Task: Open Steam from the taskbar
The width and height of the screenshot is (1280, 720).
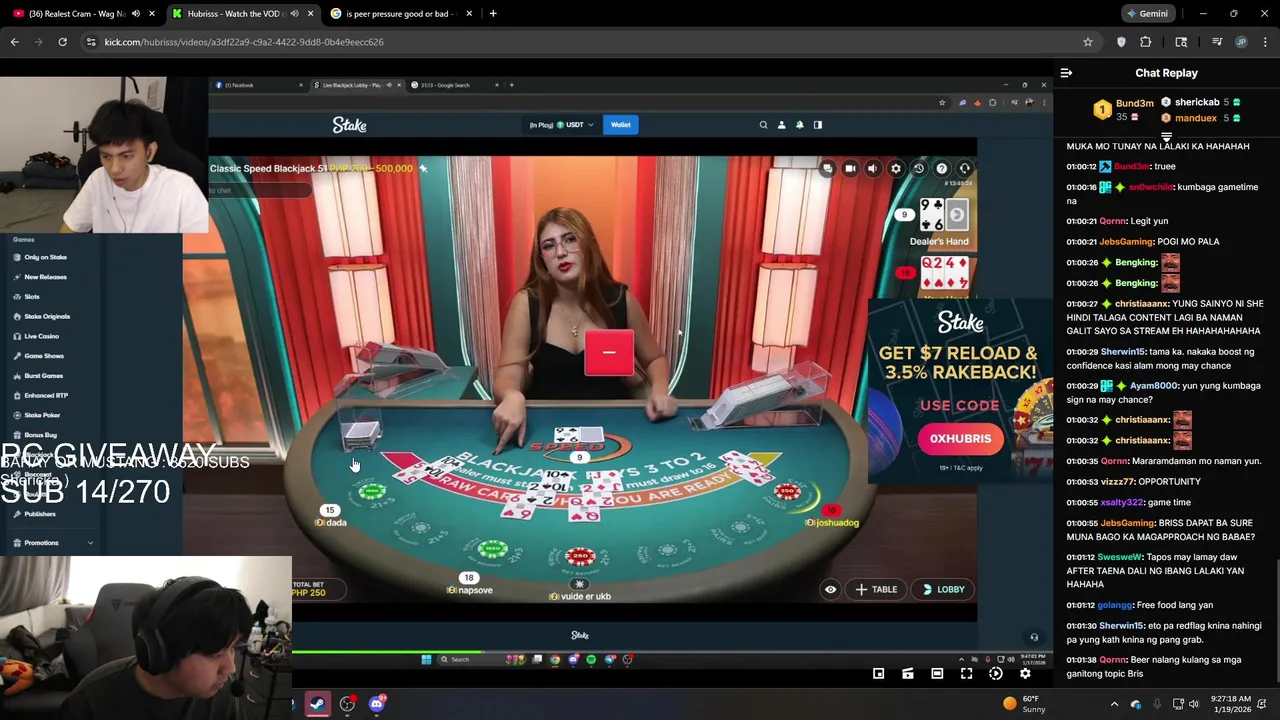Action: click(317, 704)
